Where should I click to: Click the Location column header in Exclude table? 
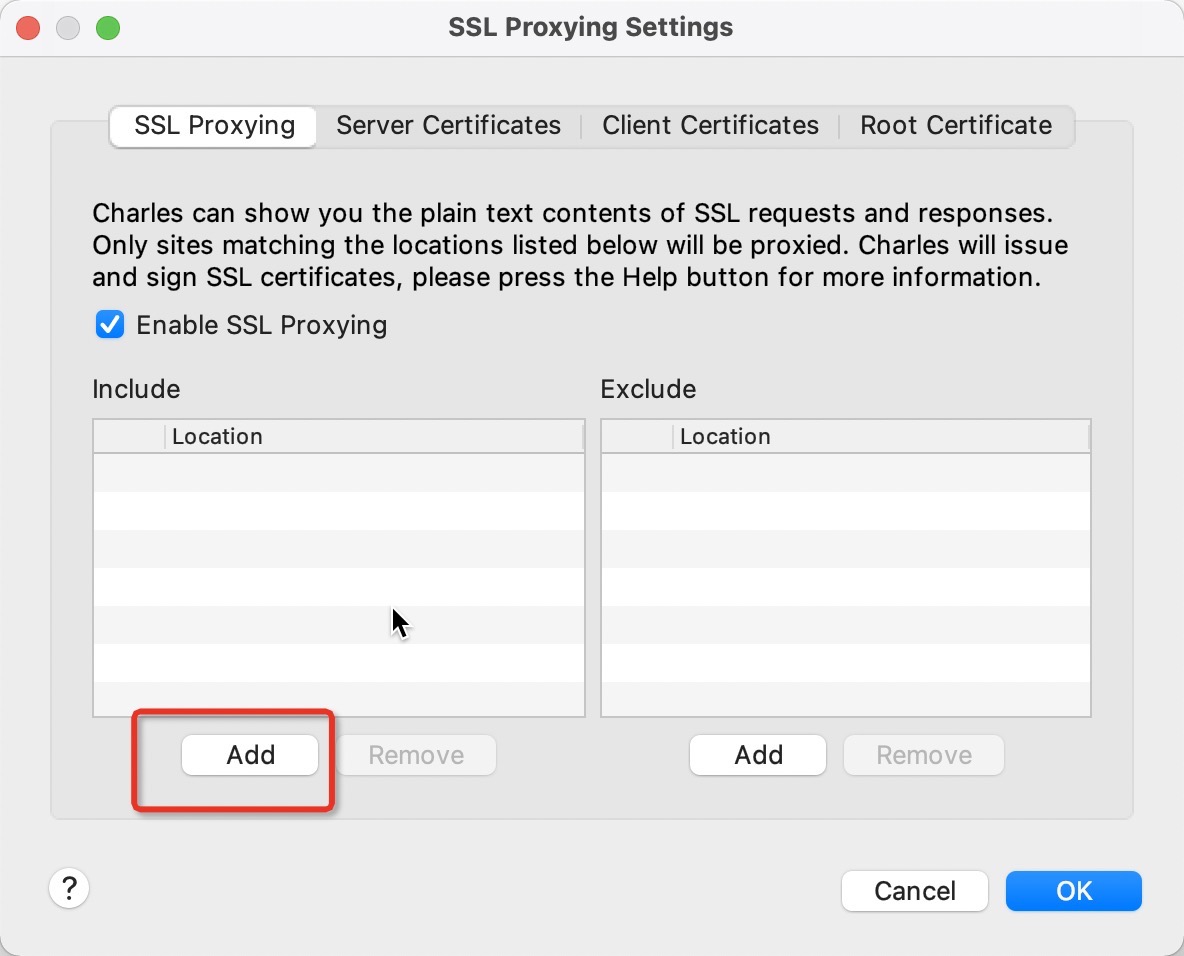pos(880,436)
